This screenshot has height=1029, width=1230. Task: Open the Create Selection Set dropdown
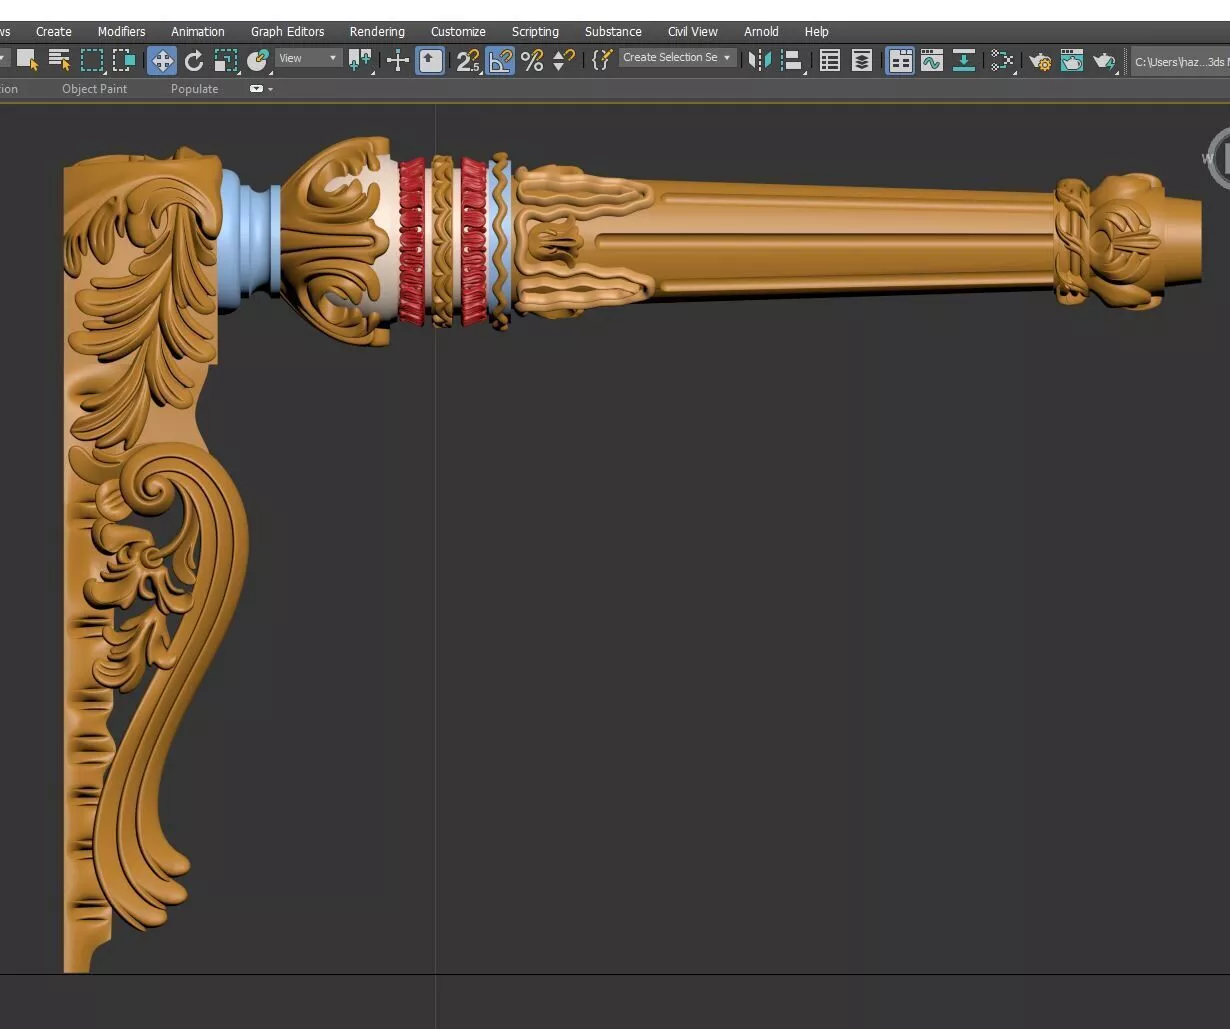point(677,58)
